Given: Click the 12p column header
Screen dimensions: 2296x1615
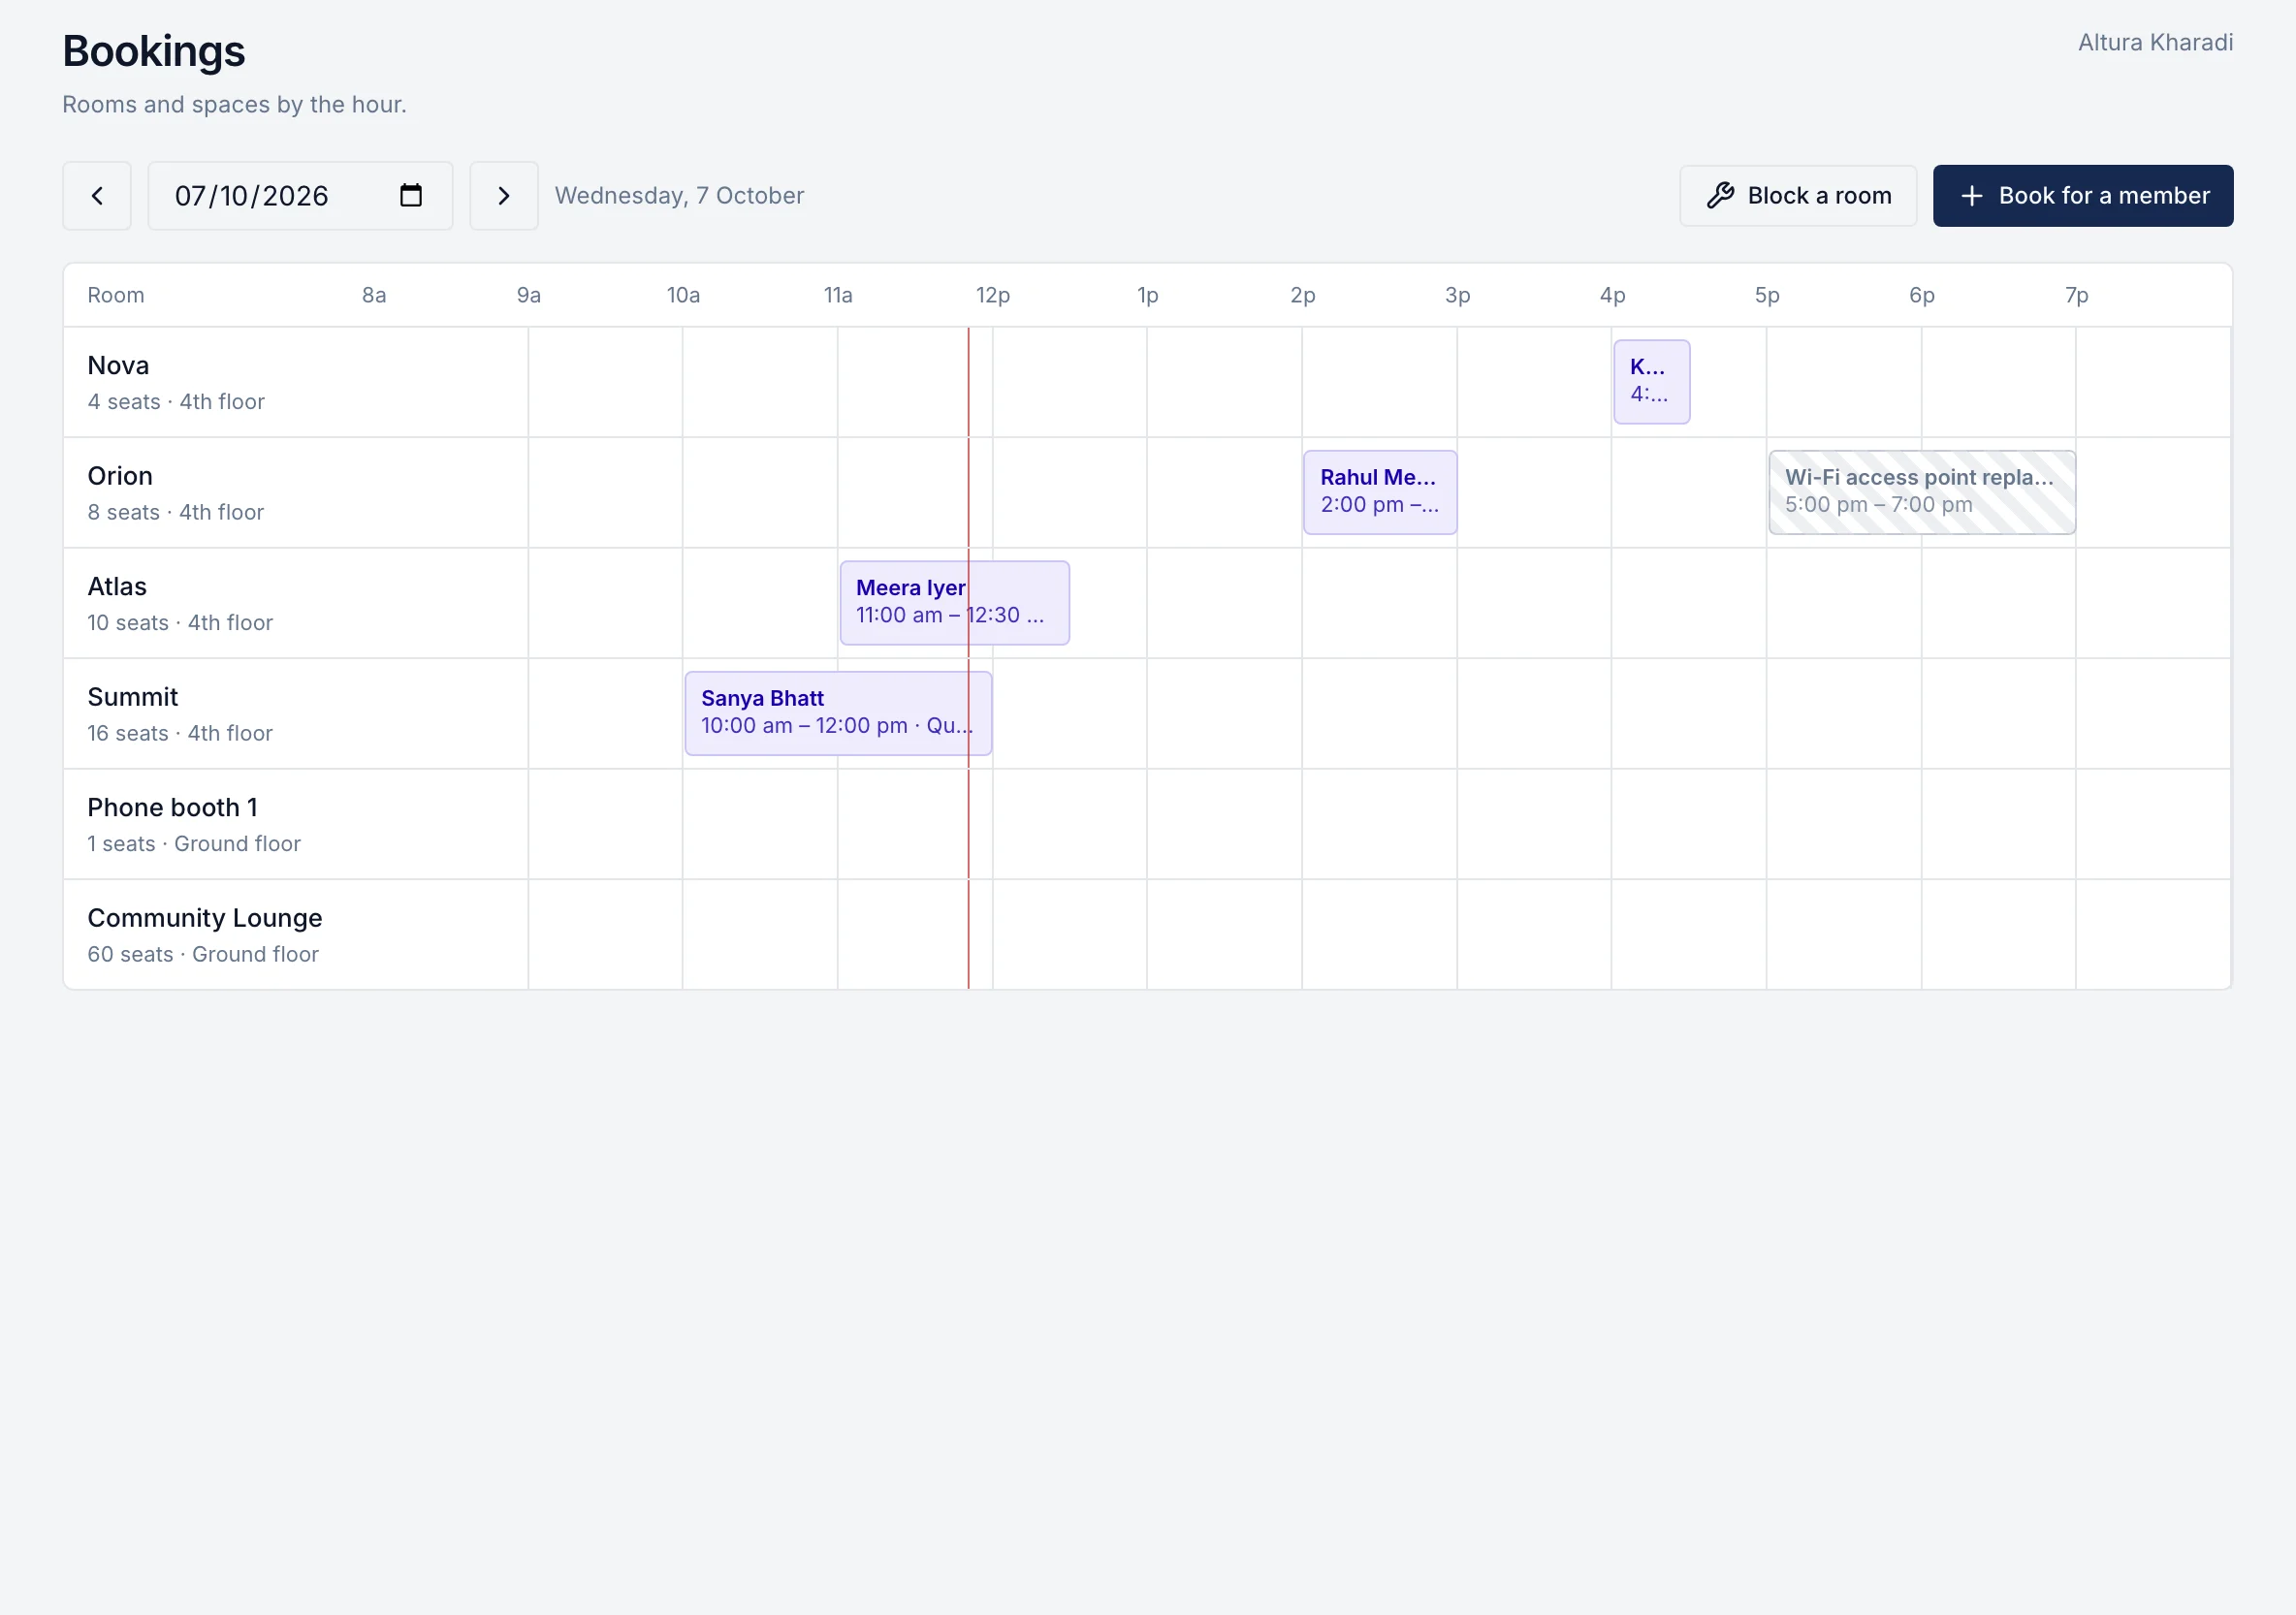Looking at the screenshot, I should [993, 296].
